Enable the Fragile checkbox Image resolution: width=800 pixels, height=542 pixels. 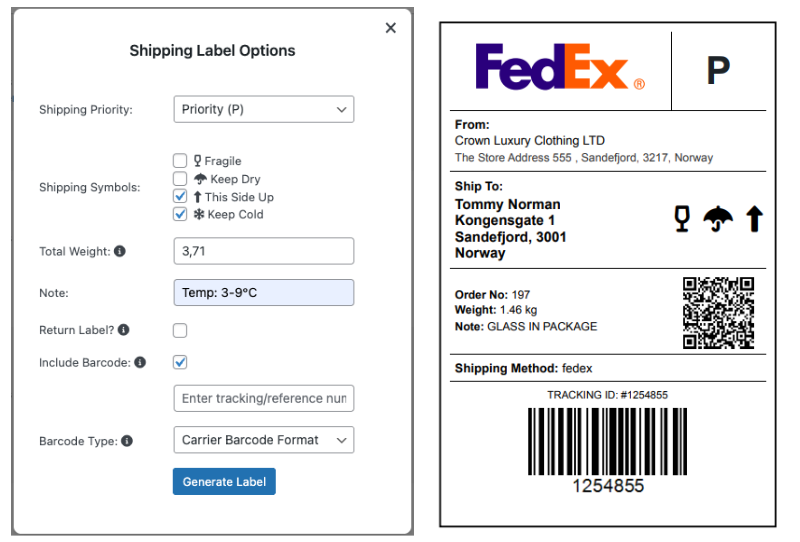pyautogui.click(x=180, y=161)
